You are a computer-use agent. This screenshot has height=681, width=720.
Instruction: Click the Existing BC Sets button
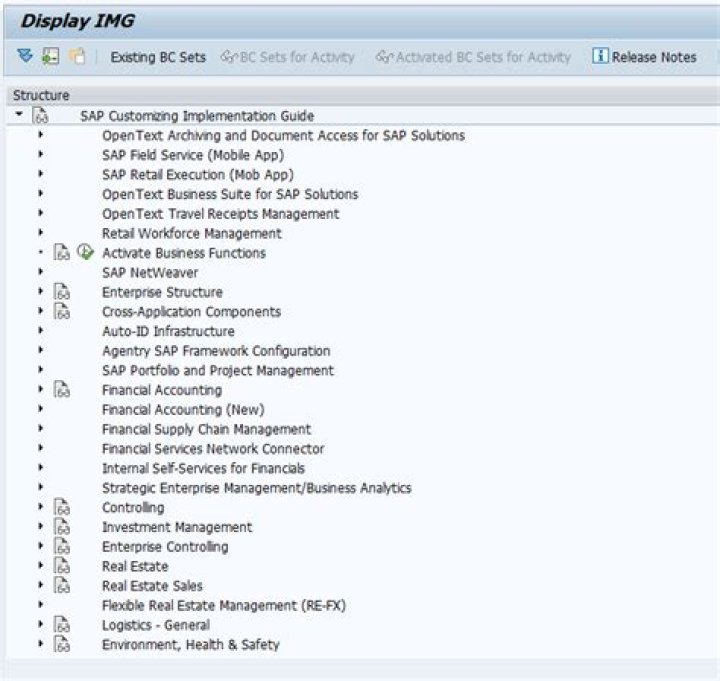click(x=158, y=57)
